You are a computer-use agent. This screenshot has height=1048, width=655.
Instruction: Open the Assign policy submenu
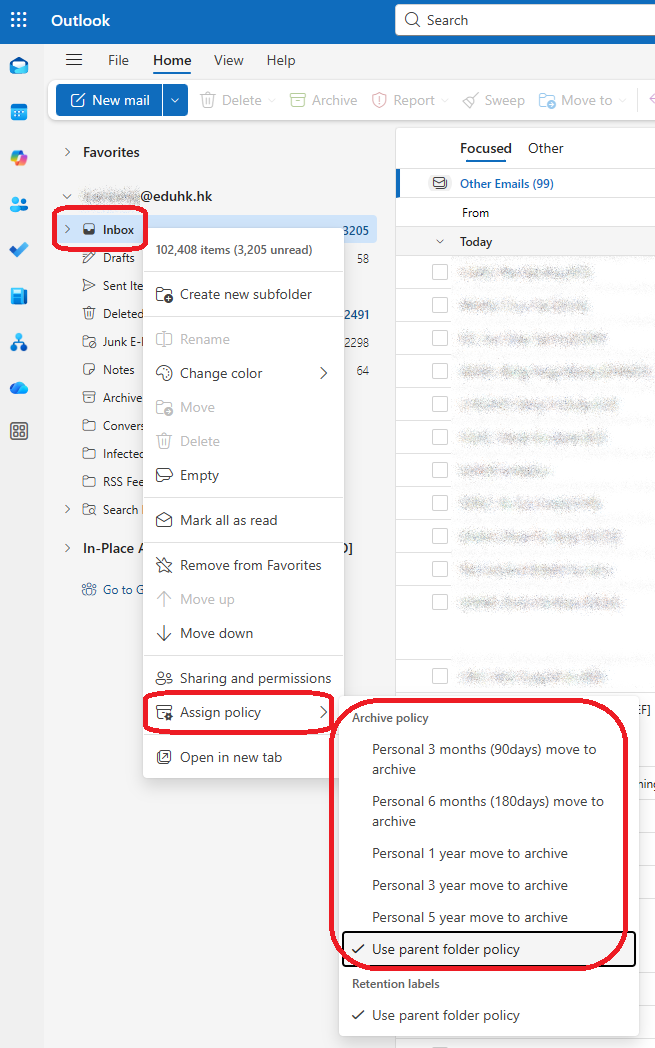(x=243, y=712)
